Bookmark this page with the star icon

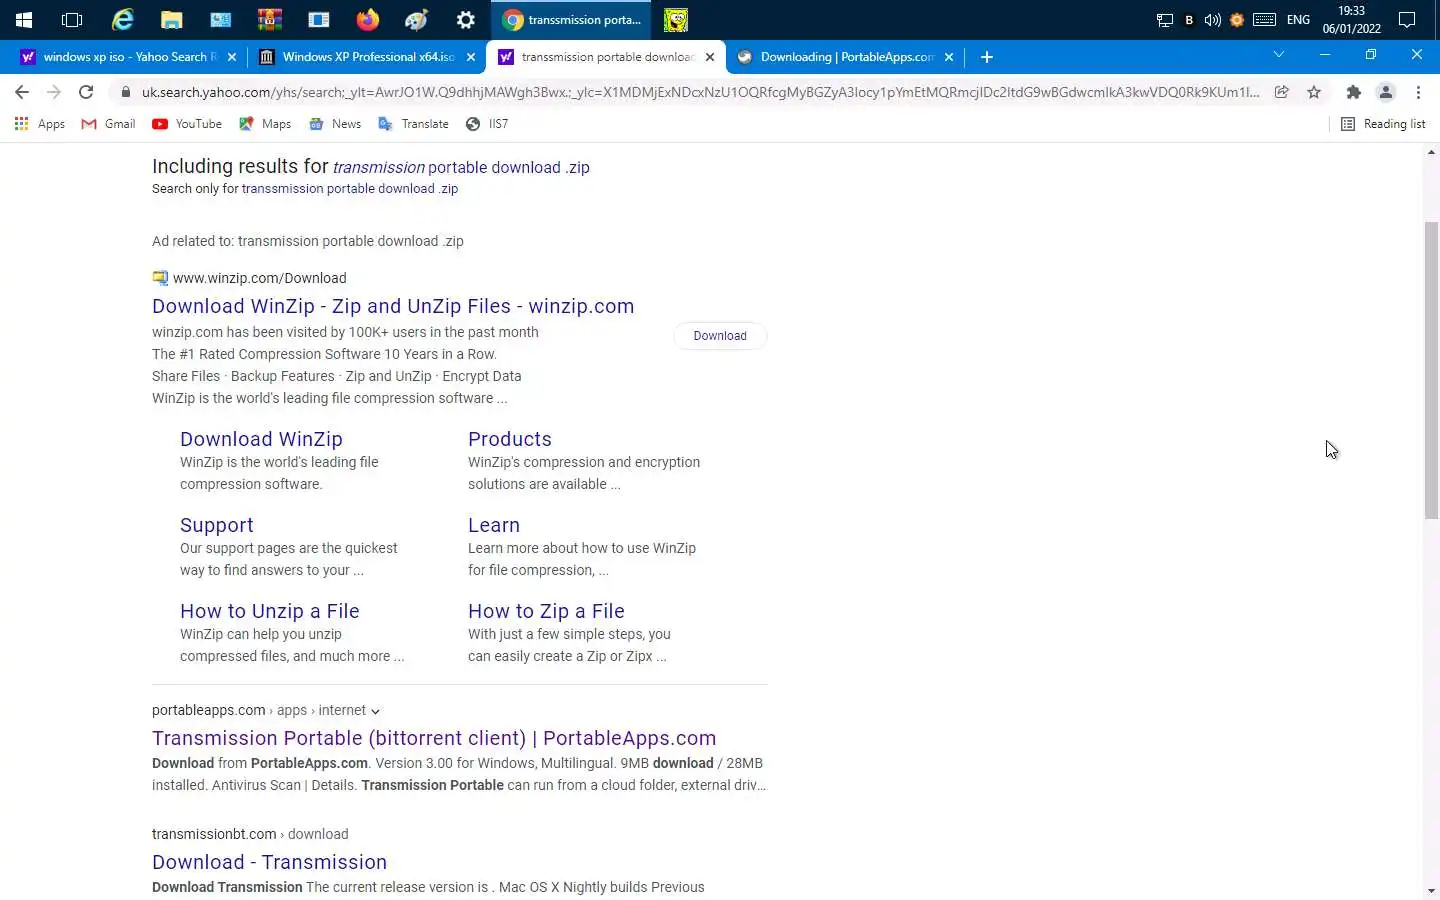point(1314,92)
